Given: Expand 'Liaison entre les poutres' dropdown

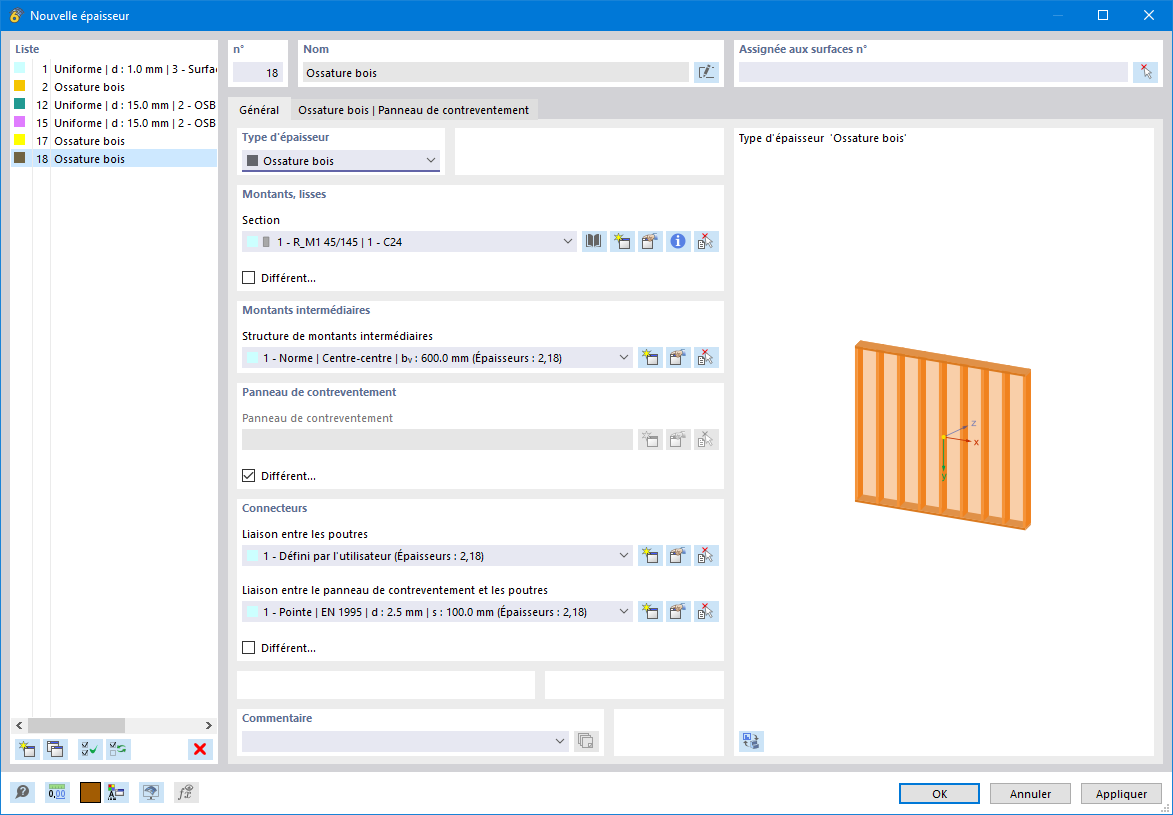Looking at the screenshot, I should pos(438,556).
